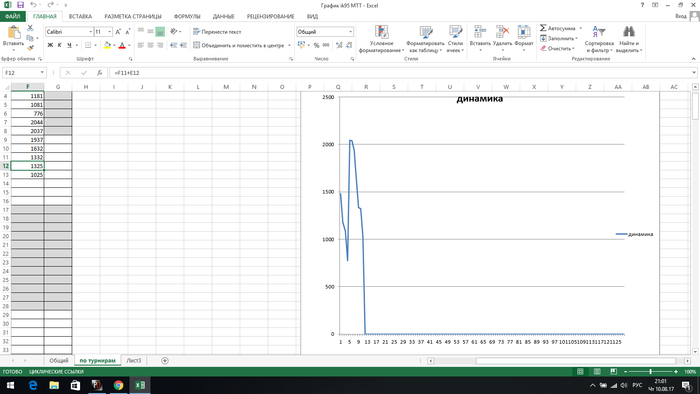
Task: Click inside formula bar showing =F11+E12
Action: pos(400,72)
